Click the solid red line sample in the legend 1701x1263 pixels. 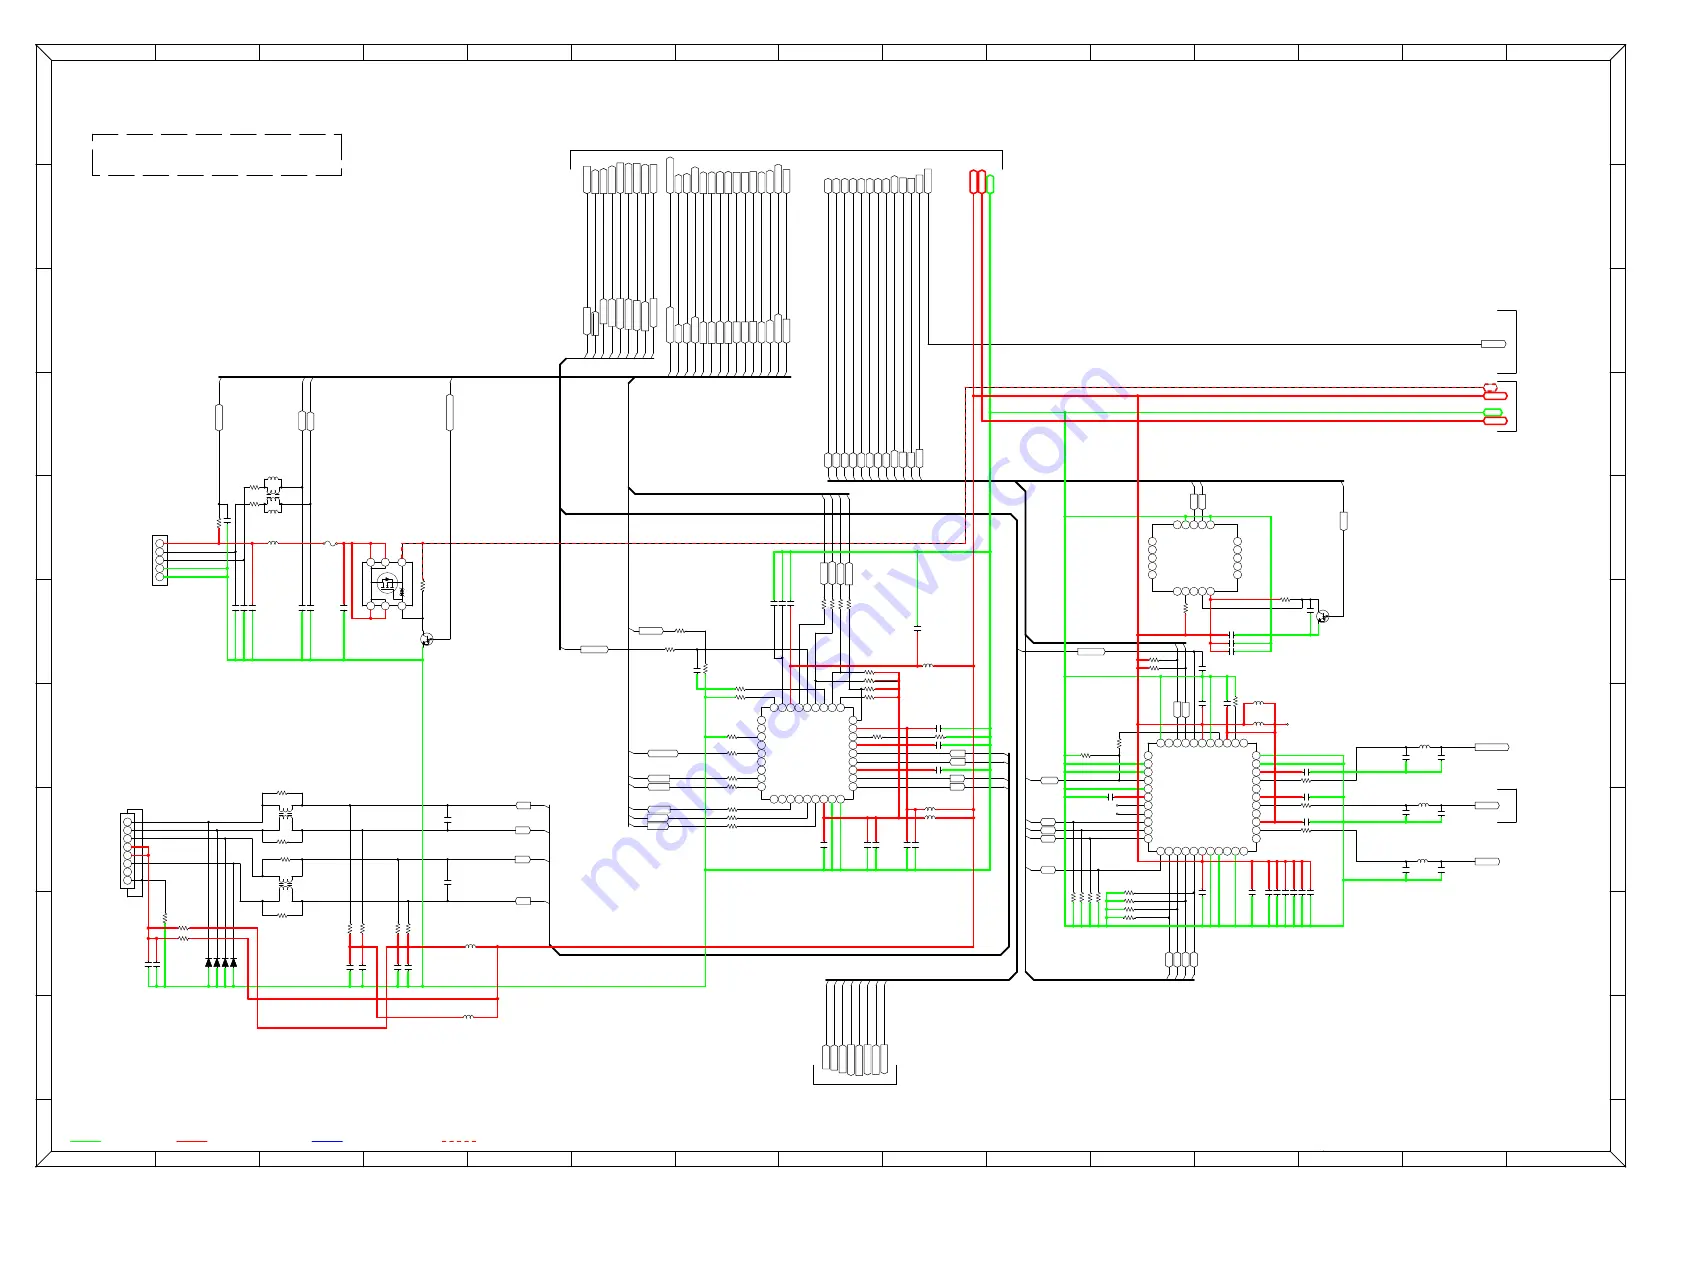point(191,1140)
